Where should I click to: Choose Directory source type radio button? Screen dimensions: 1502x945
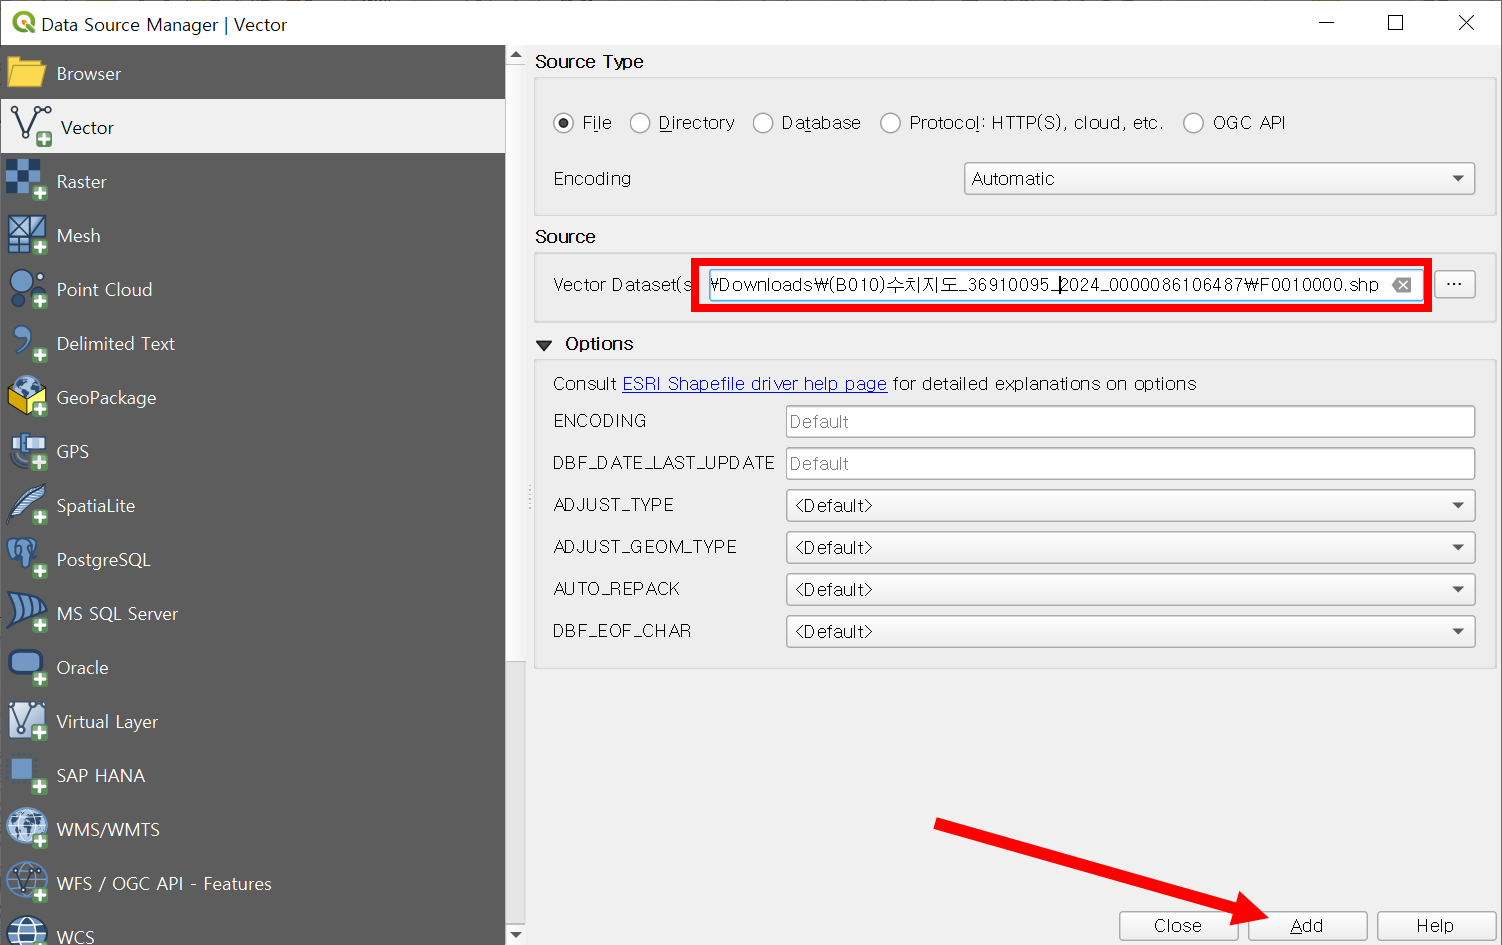(x=640, y=123)
